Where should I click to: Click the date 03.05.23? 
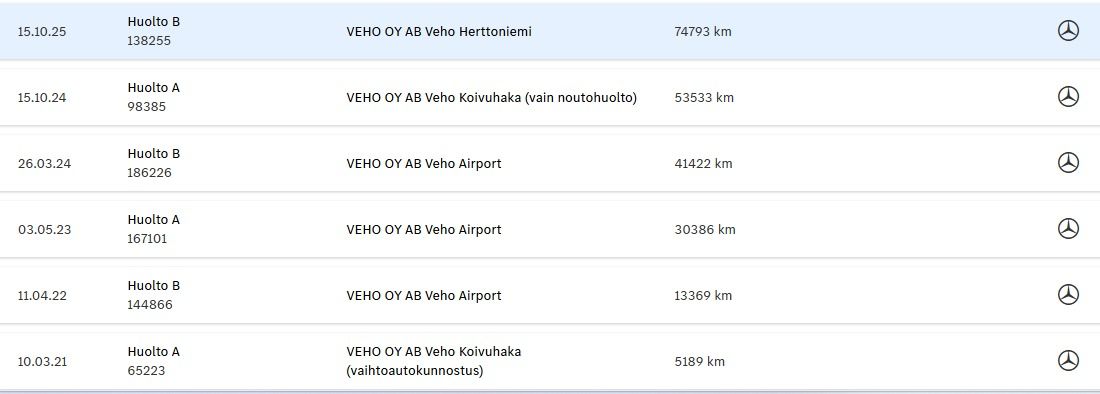[44, 229]
